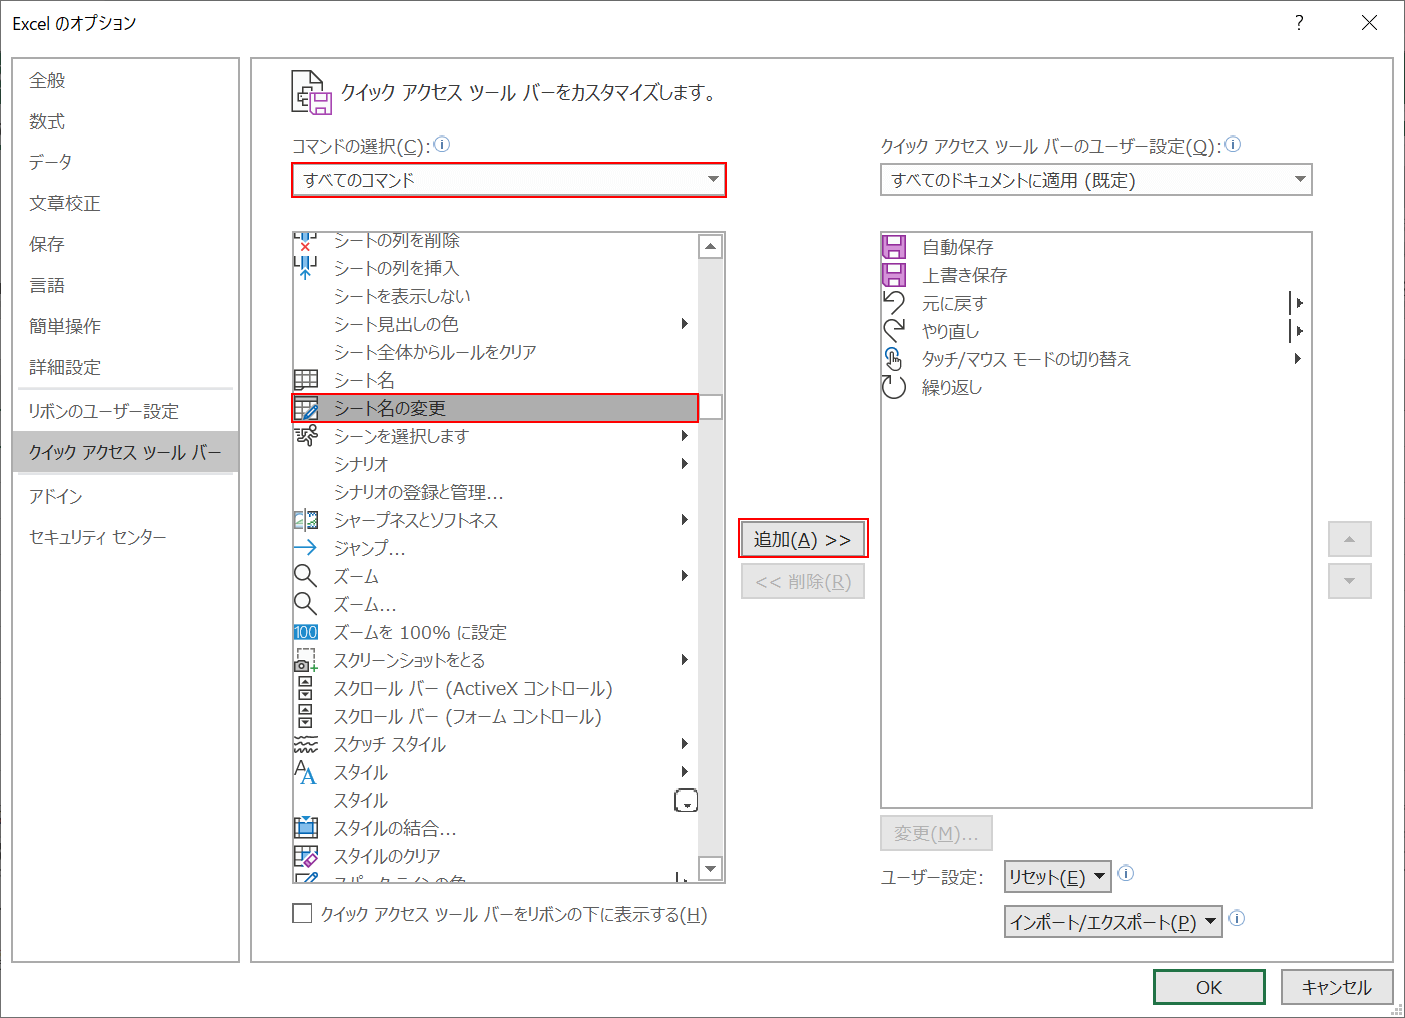Click the ズーム magnifier icon with submenu
Screen dimensions: 1405x1018
click(x=306, y=576)
